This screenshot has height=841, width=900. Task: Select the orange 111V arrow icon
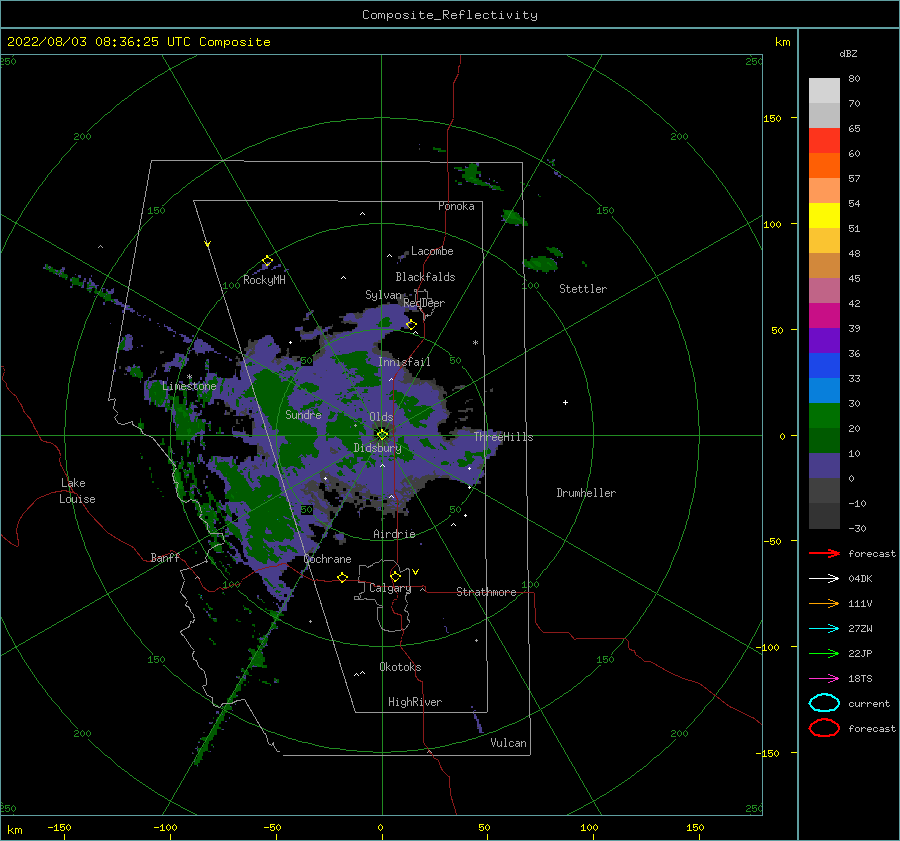pyautogui.click(x=824, y=603)
